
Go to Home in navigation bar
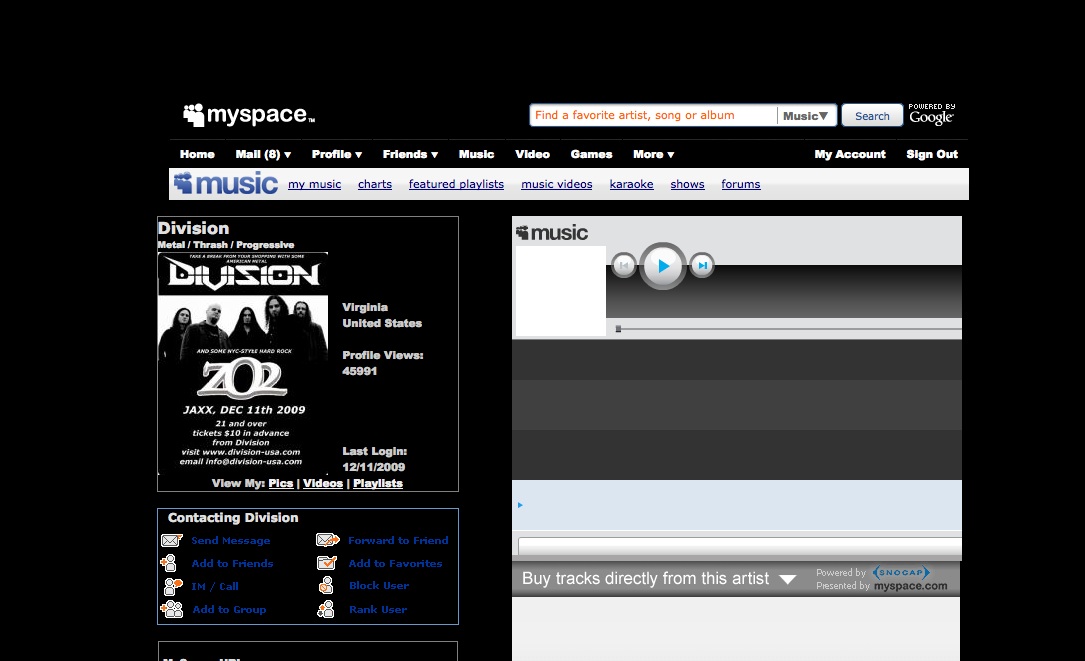tap(197, 154)
